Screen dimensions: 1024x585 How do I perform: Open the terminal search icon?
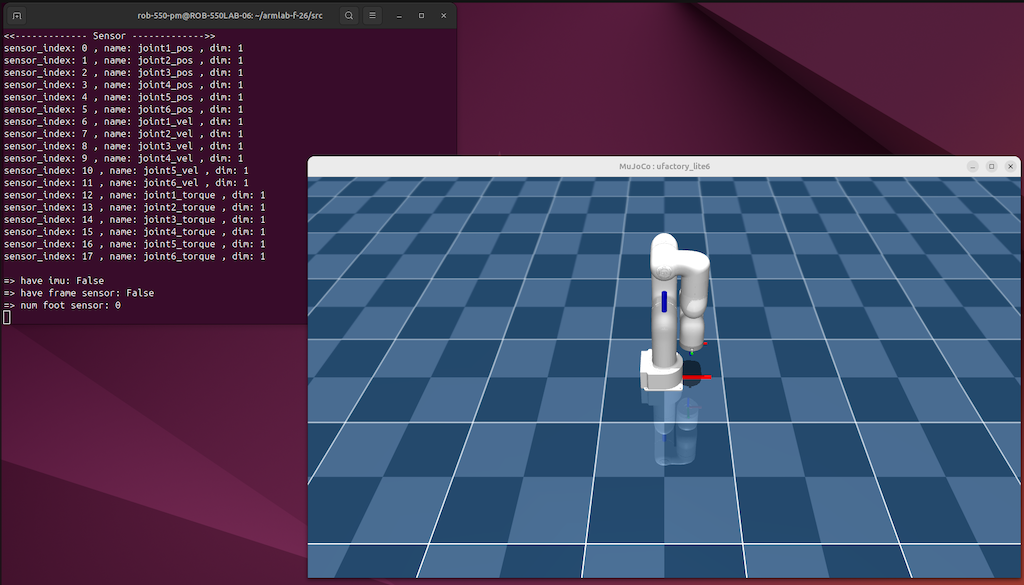[349, 15]
